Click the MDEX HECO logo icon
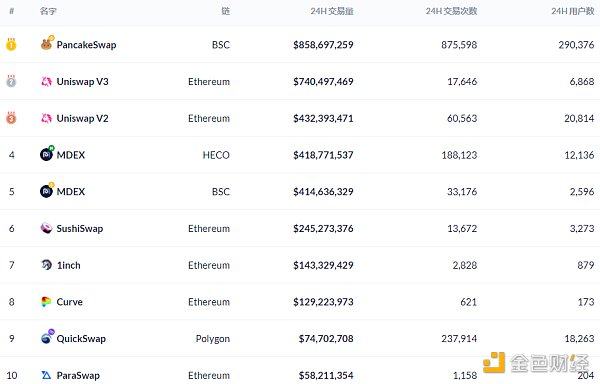This screenshot has height=384, width=600. point(47,154)
